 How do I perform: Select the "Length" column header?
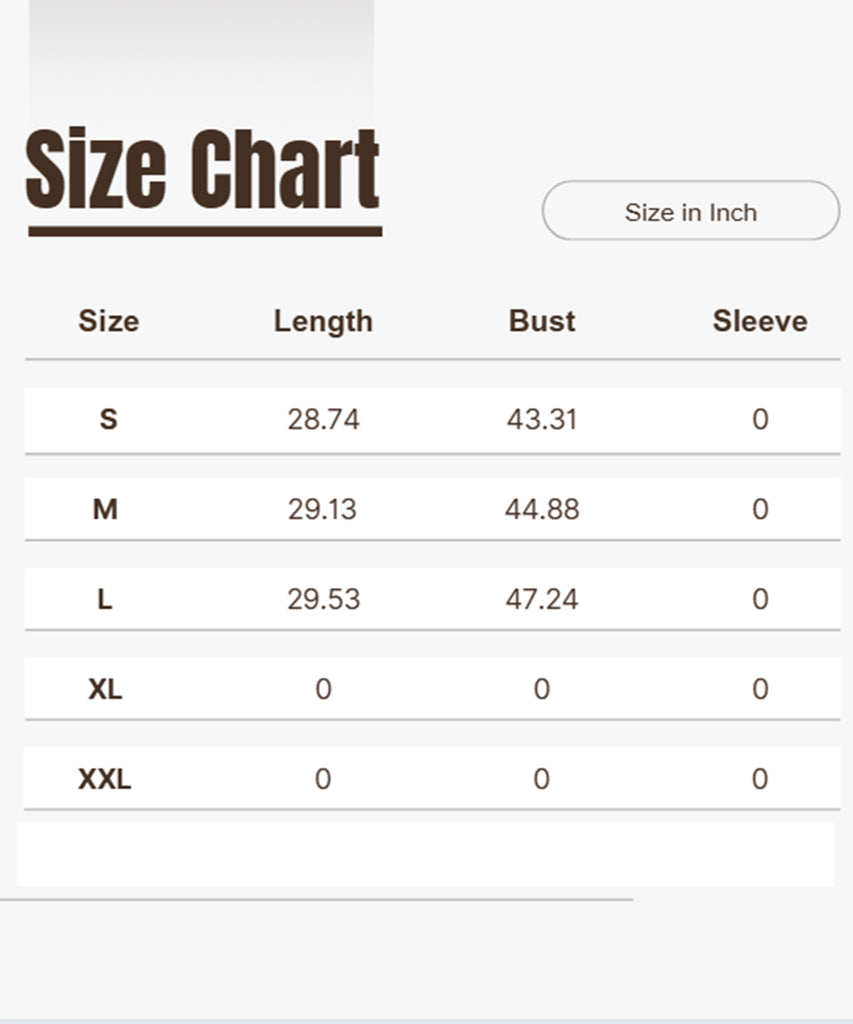(x=323, y=321)
